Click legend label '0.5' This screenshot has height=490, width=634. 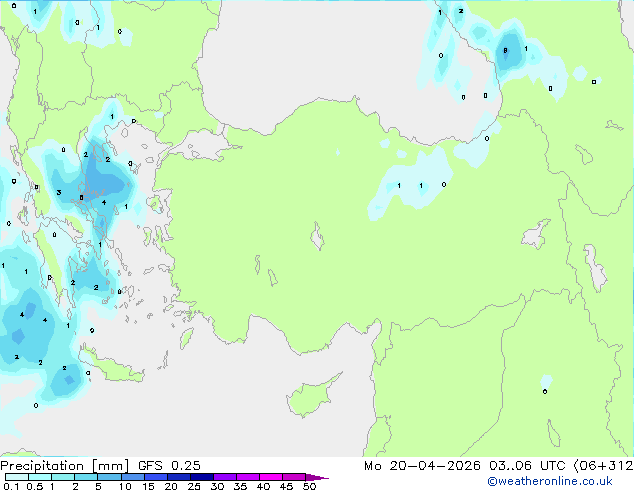(35, 486)
